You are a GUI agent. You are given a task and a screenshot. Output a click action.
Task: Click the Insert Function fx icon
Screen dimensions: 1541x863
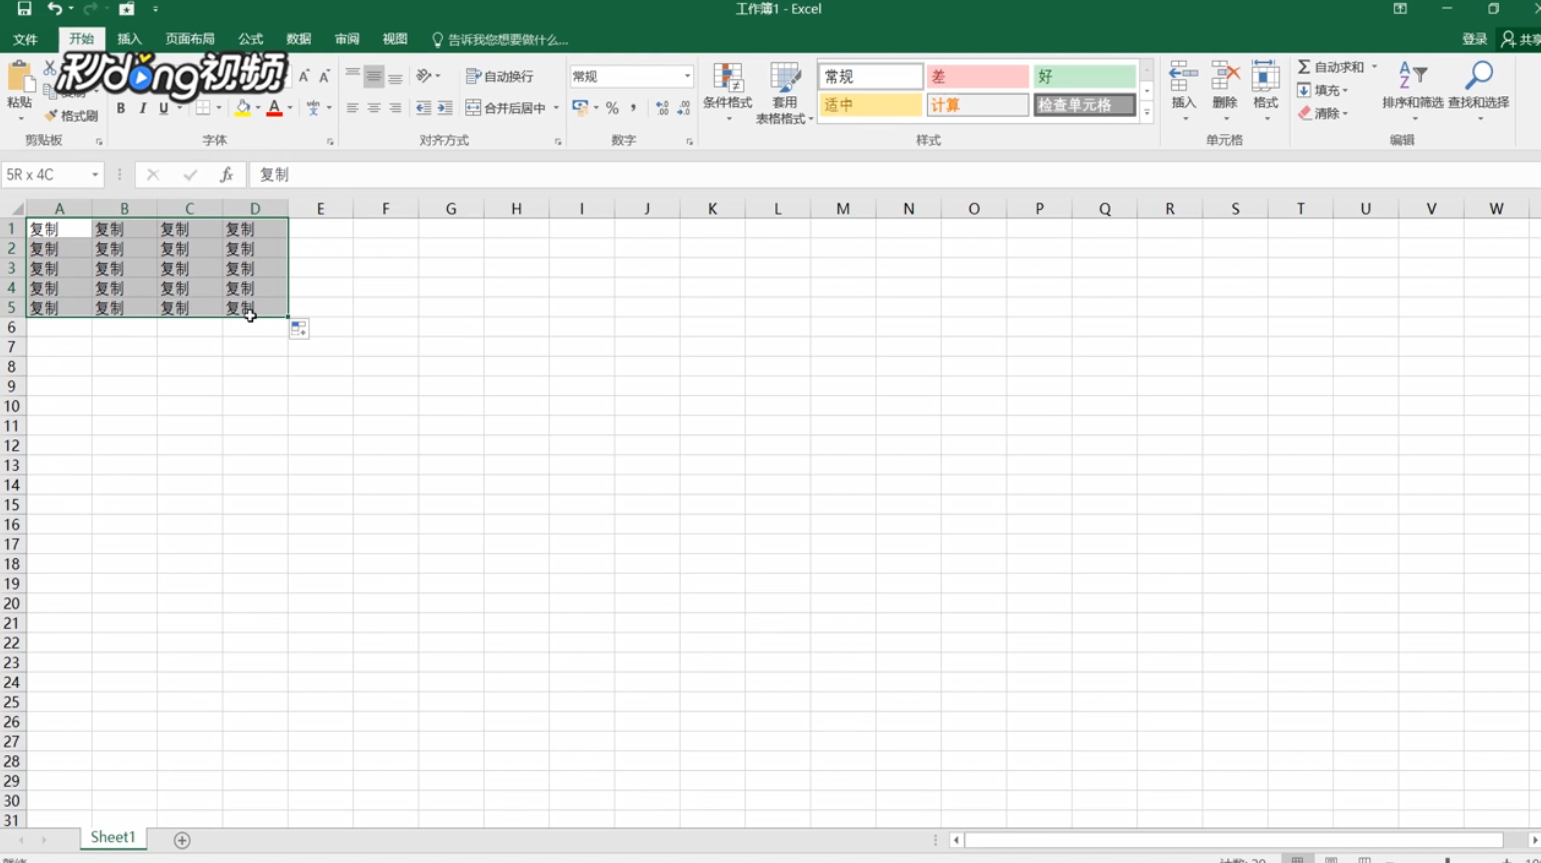227,174
